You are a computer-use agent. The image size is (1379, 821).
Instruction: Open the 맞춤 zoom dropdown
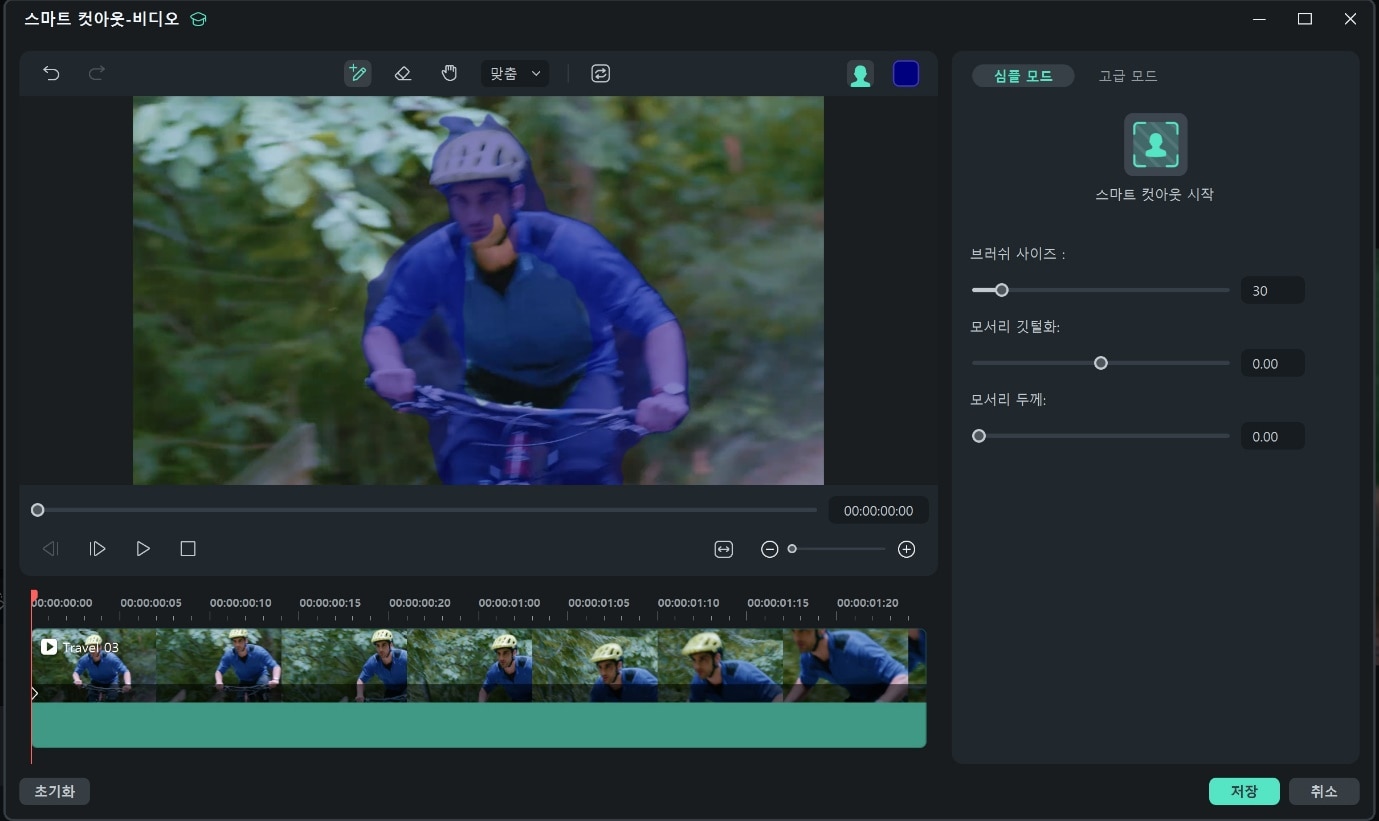[514, 73]
